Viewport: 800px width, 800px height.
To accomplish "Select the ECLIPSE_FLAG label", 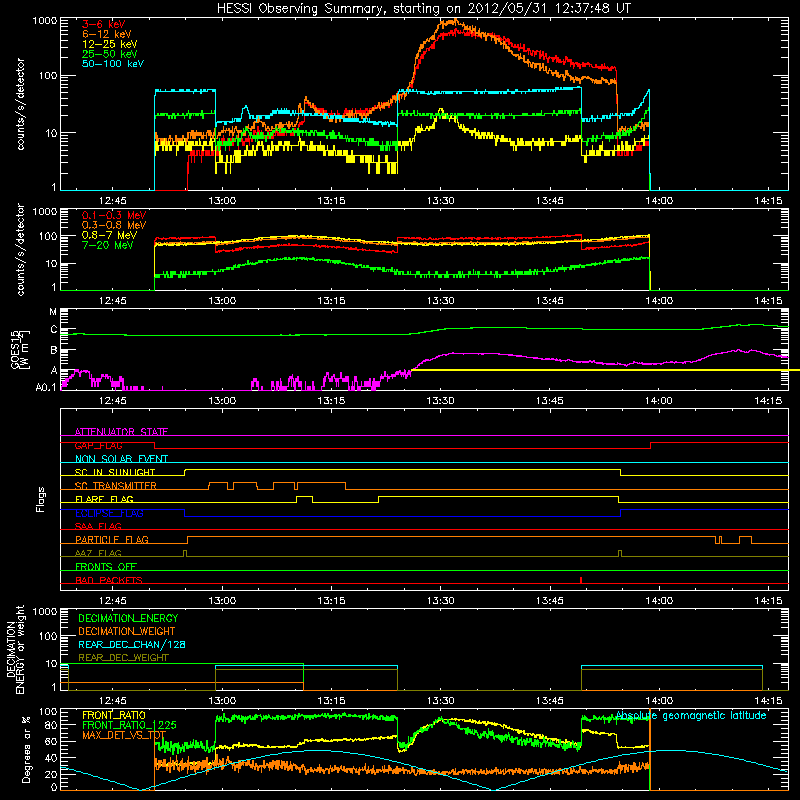I will tap(109, 513).
